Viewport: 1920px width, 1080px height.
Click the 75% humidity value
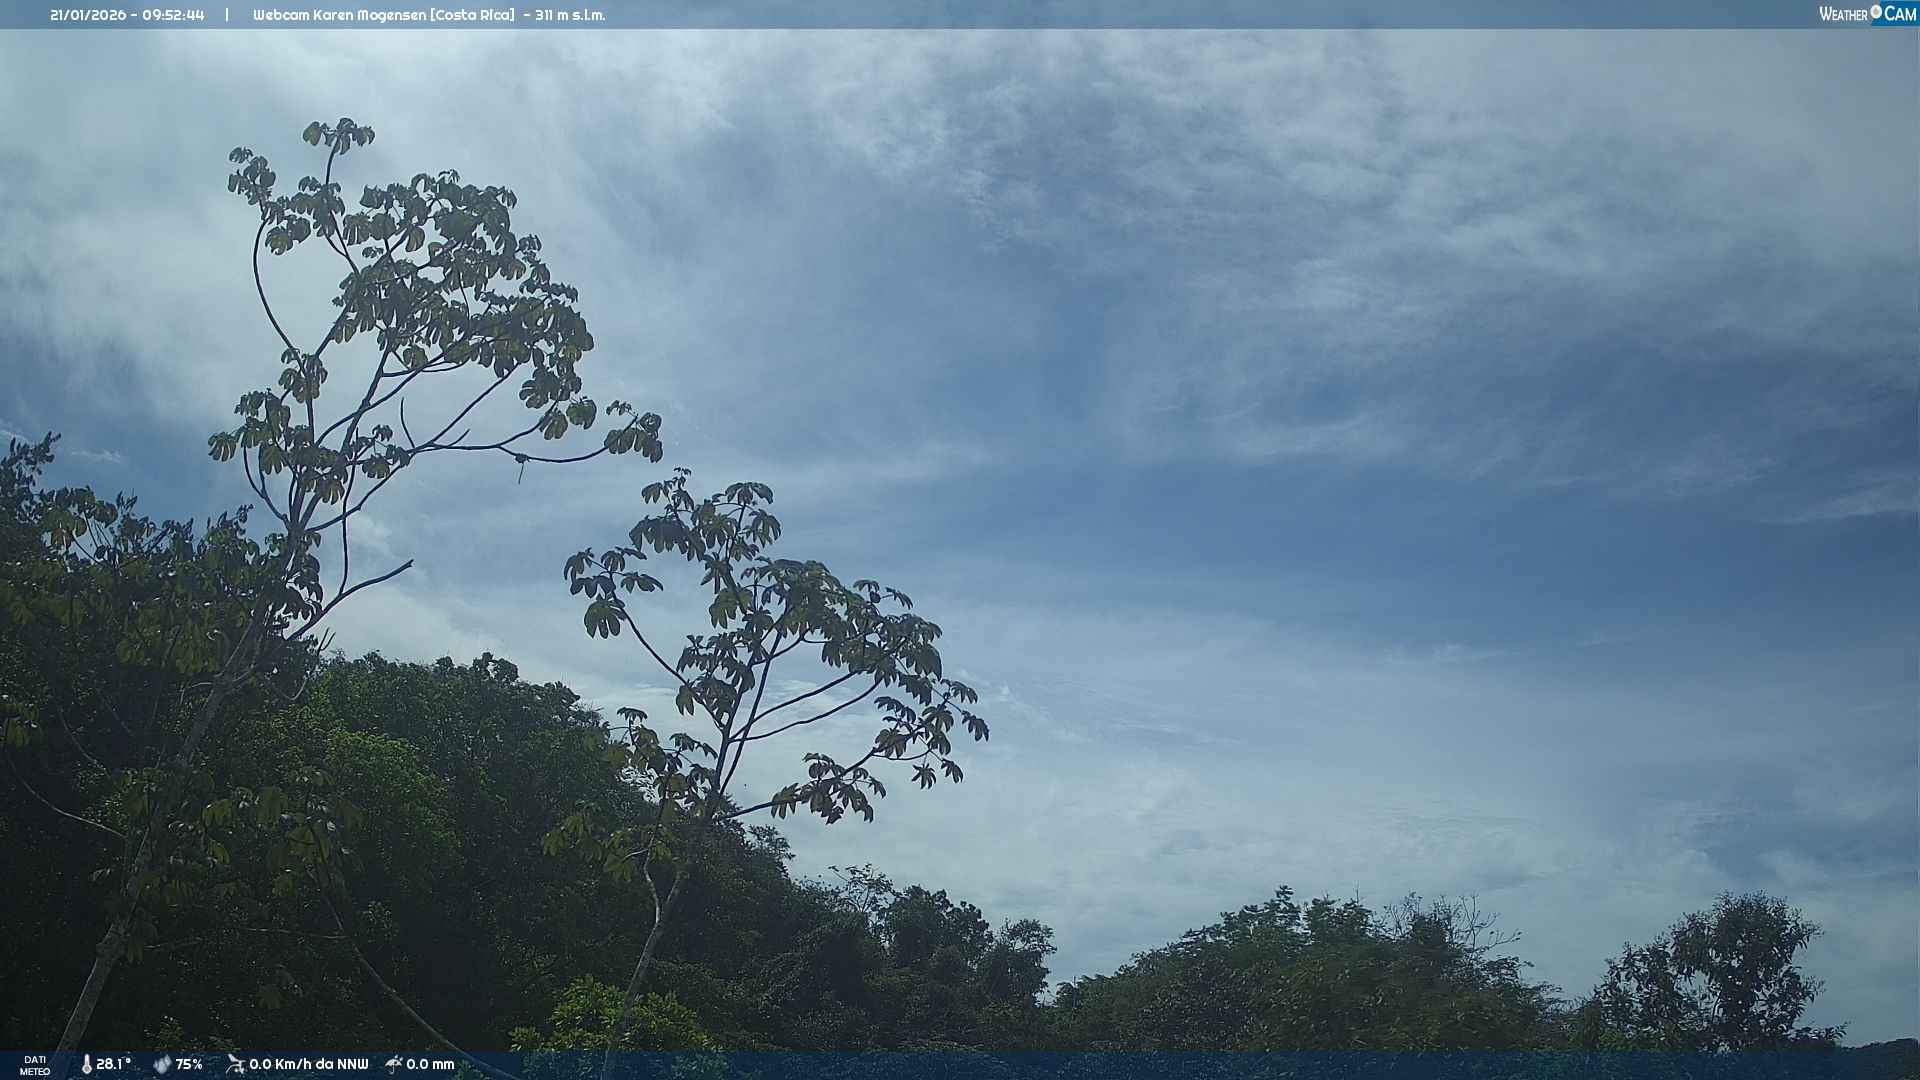(x=189, y=1064)
